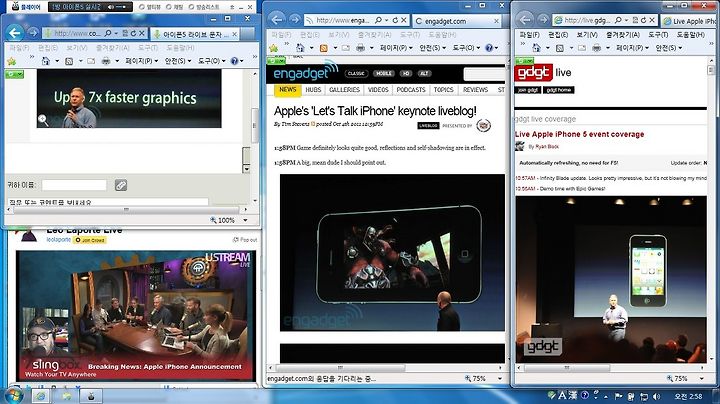Click Ustream Leo Laporte live video

[135, 316]
